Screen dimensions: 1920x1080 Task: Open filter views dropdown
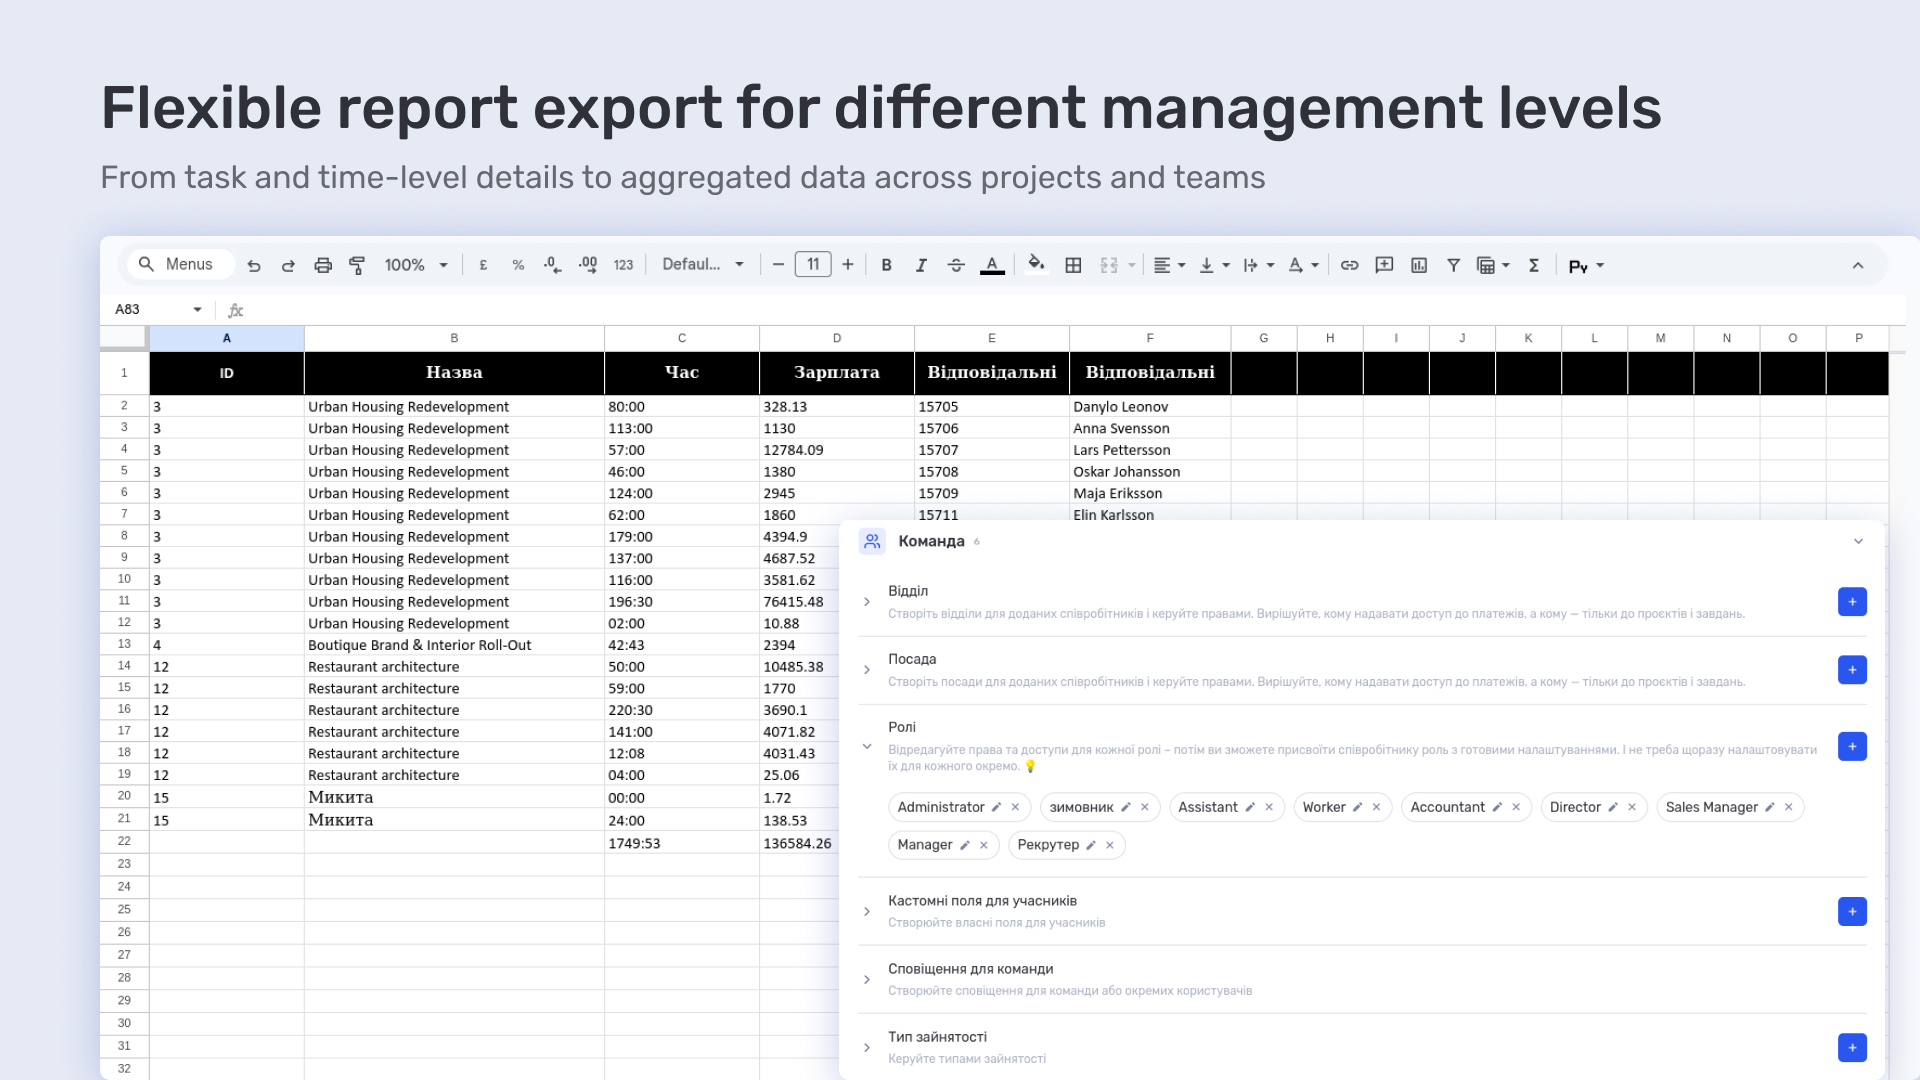coord(1493,265)
